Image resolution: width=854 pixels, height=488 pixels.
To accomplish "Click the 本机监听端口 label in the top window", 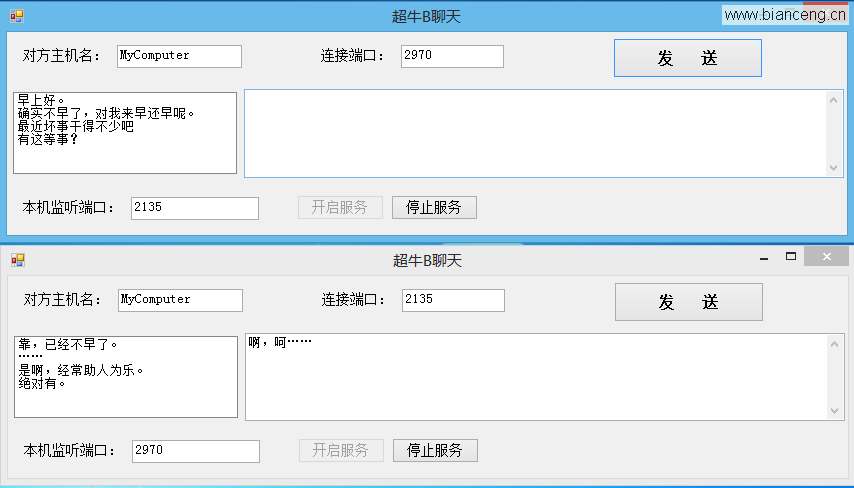I will point(69,208).
